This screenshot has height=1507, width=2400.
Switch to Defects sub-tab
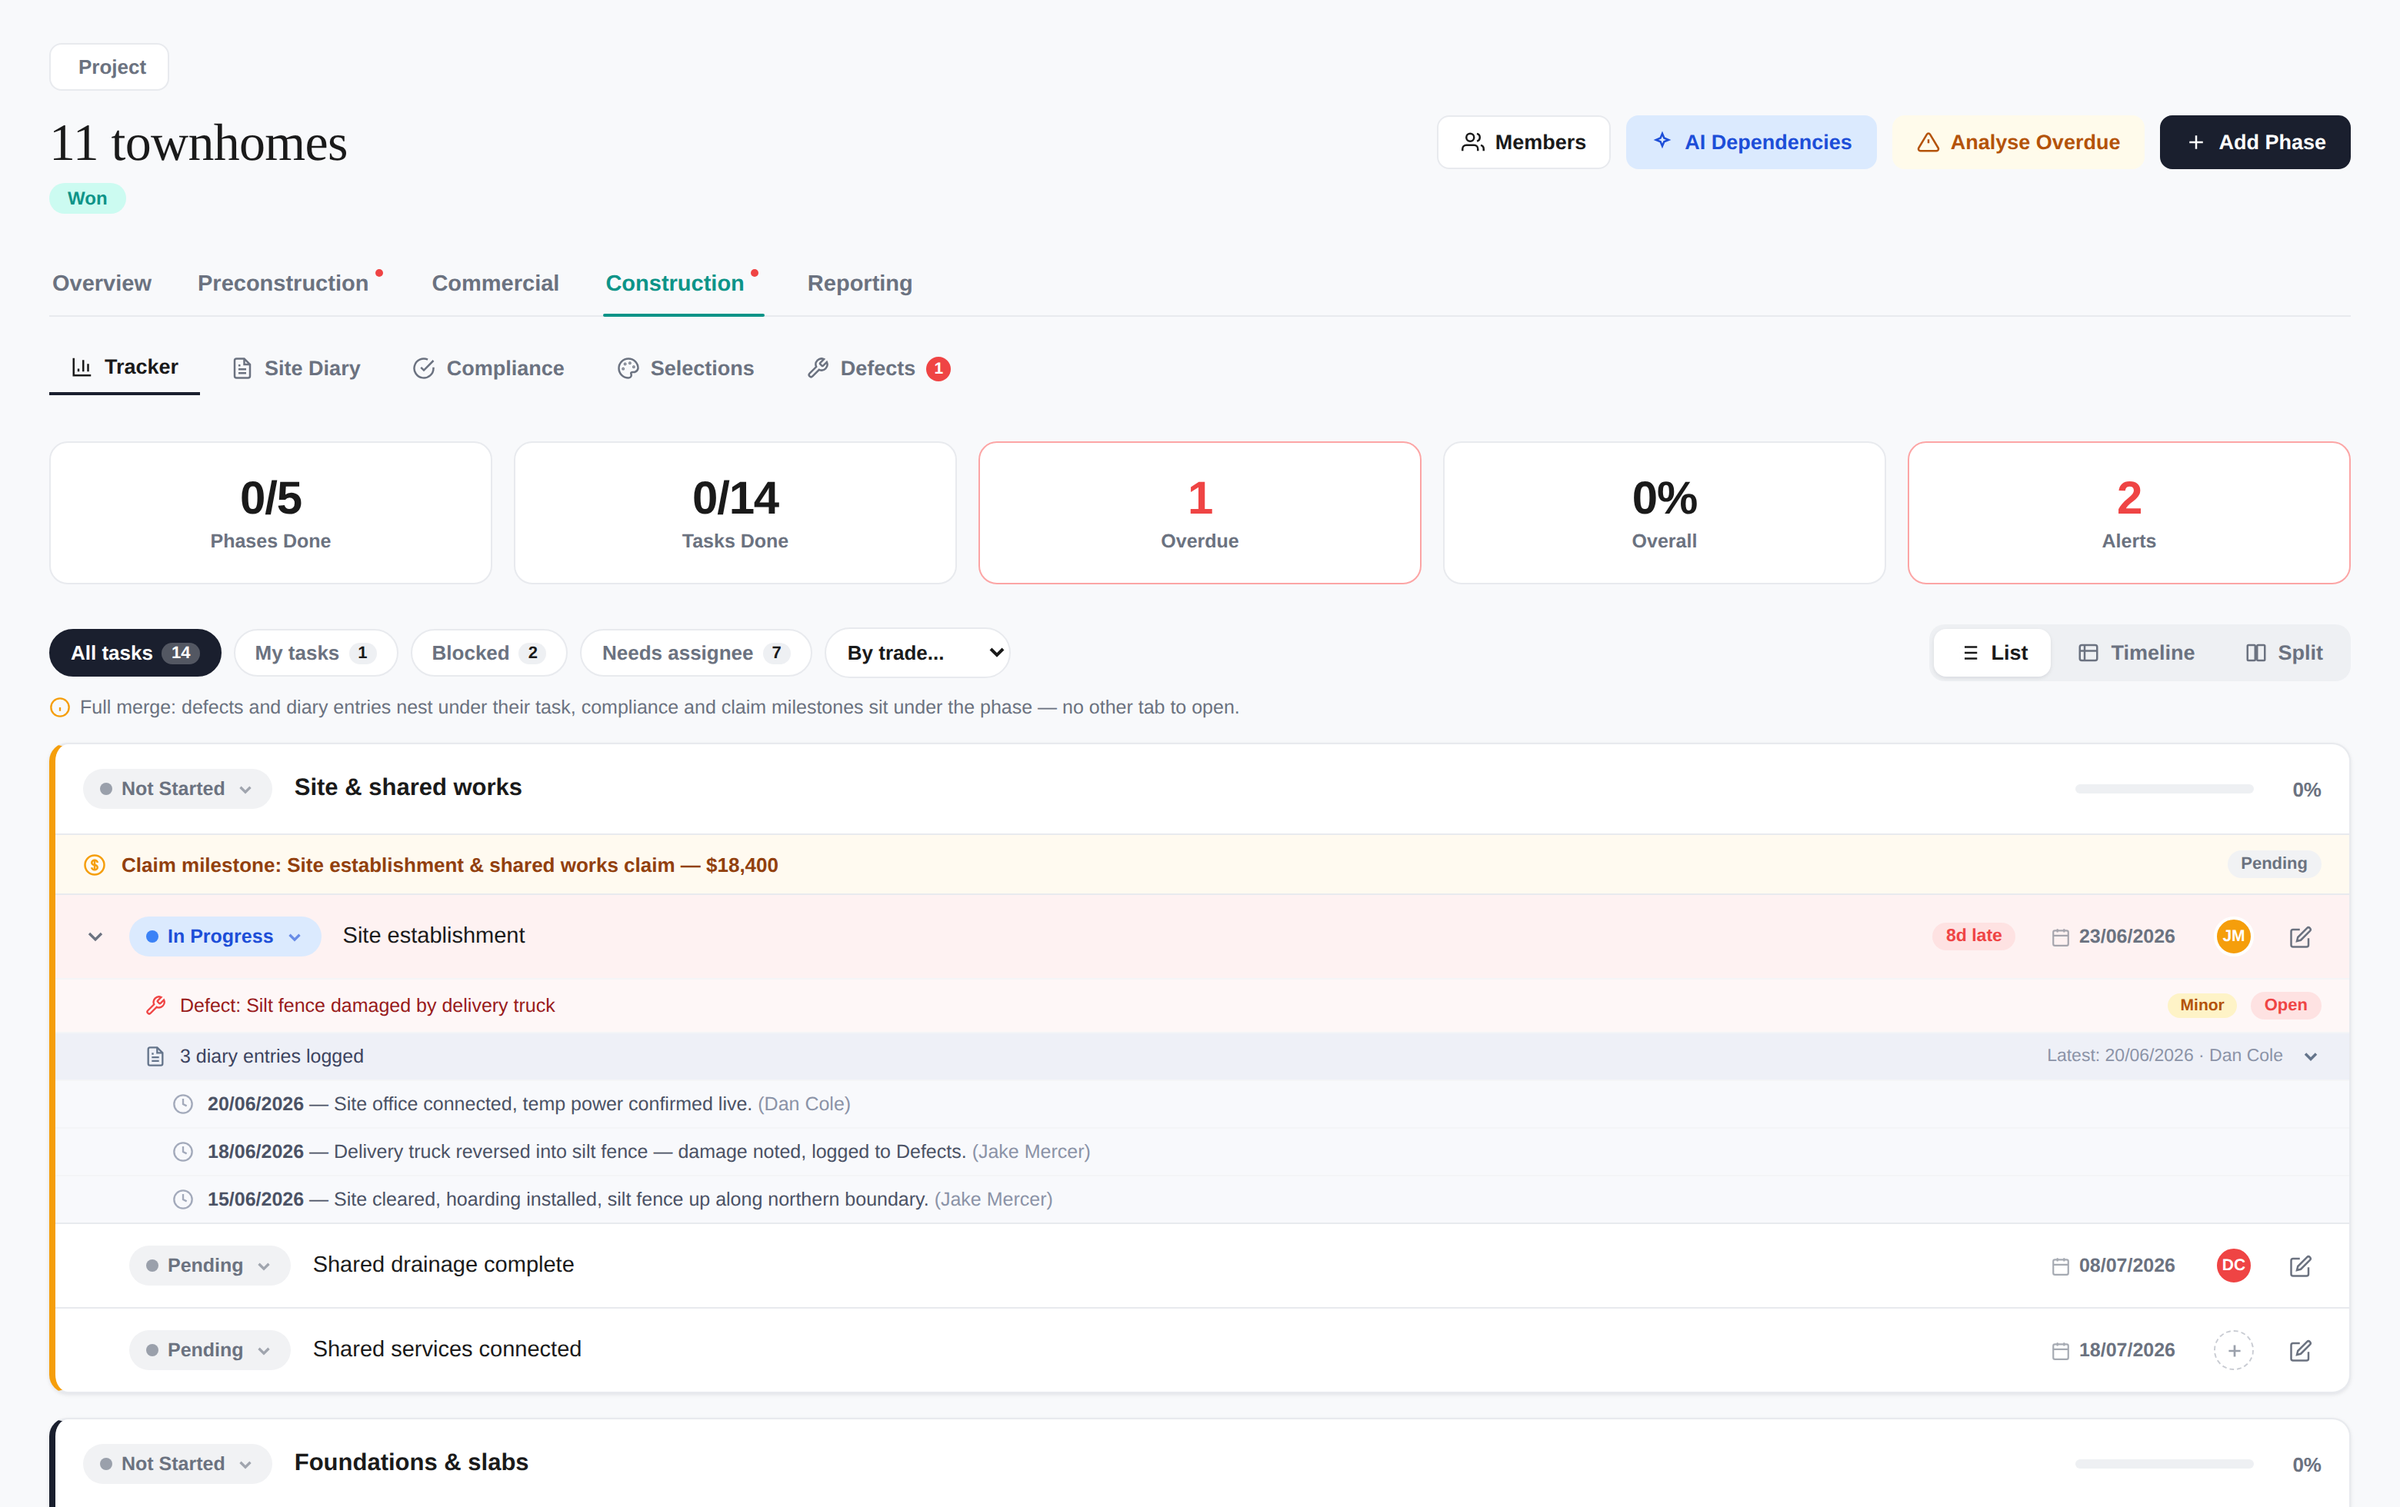[x=878, y=369]
